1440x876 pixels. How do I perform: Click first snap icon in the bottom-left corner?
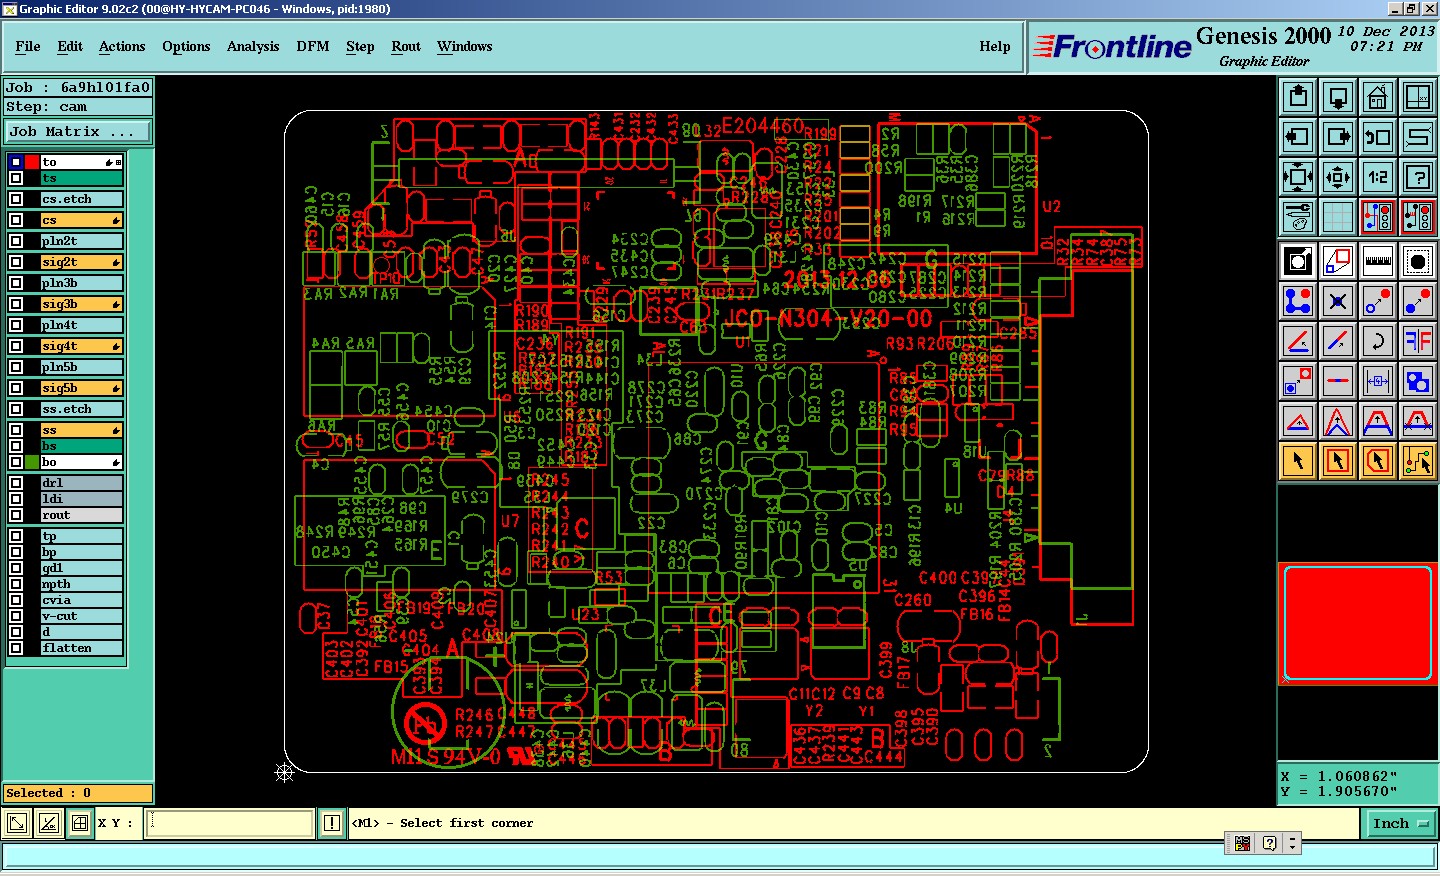[16, 823]
